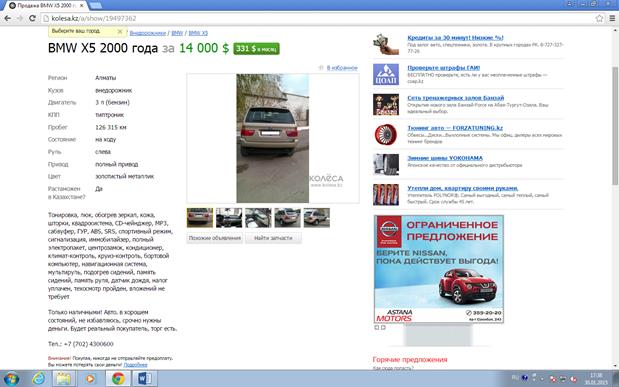Image resolution: width=619 pixels, height=387 pixels.
Task: Click the RU language indicator in the tray
Action: pyautogui.click(x=515, y=378)
